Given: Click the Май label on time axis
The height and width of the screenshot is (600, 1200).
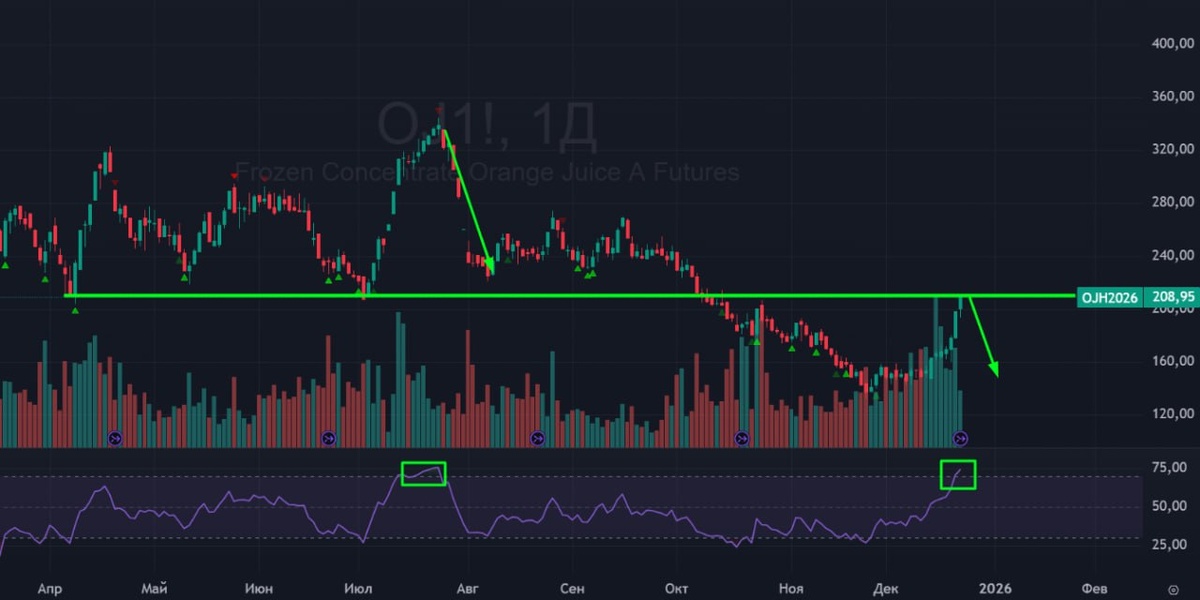Looking at the screenshot, I should tap(153, 589).
